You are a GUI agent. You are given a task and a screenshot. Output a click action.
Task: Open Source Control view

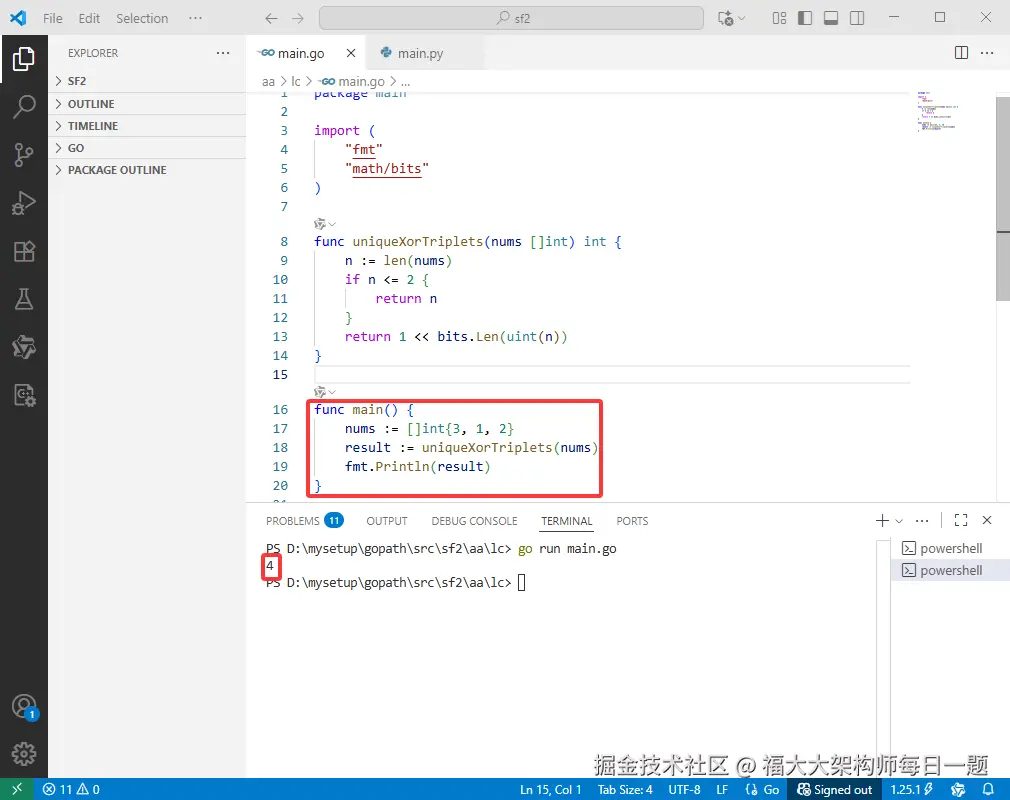point(24,154)
